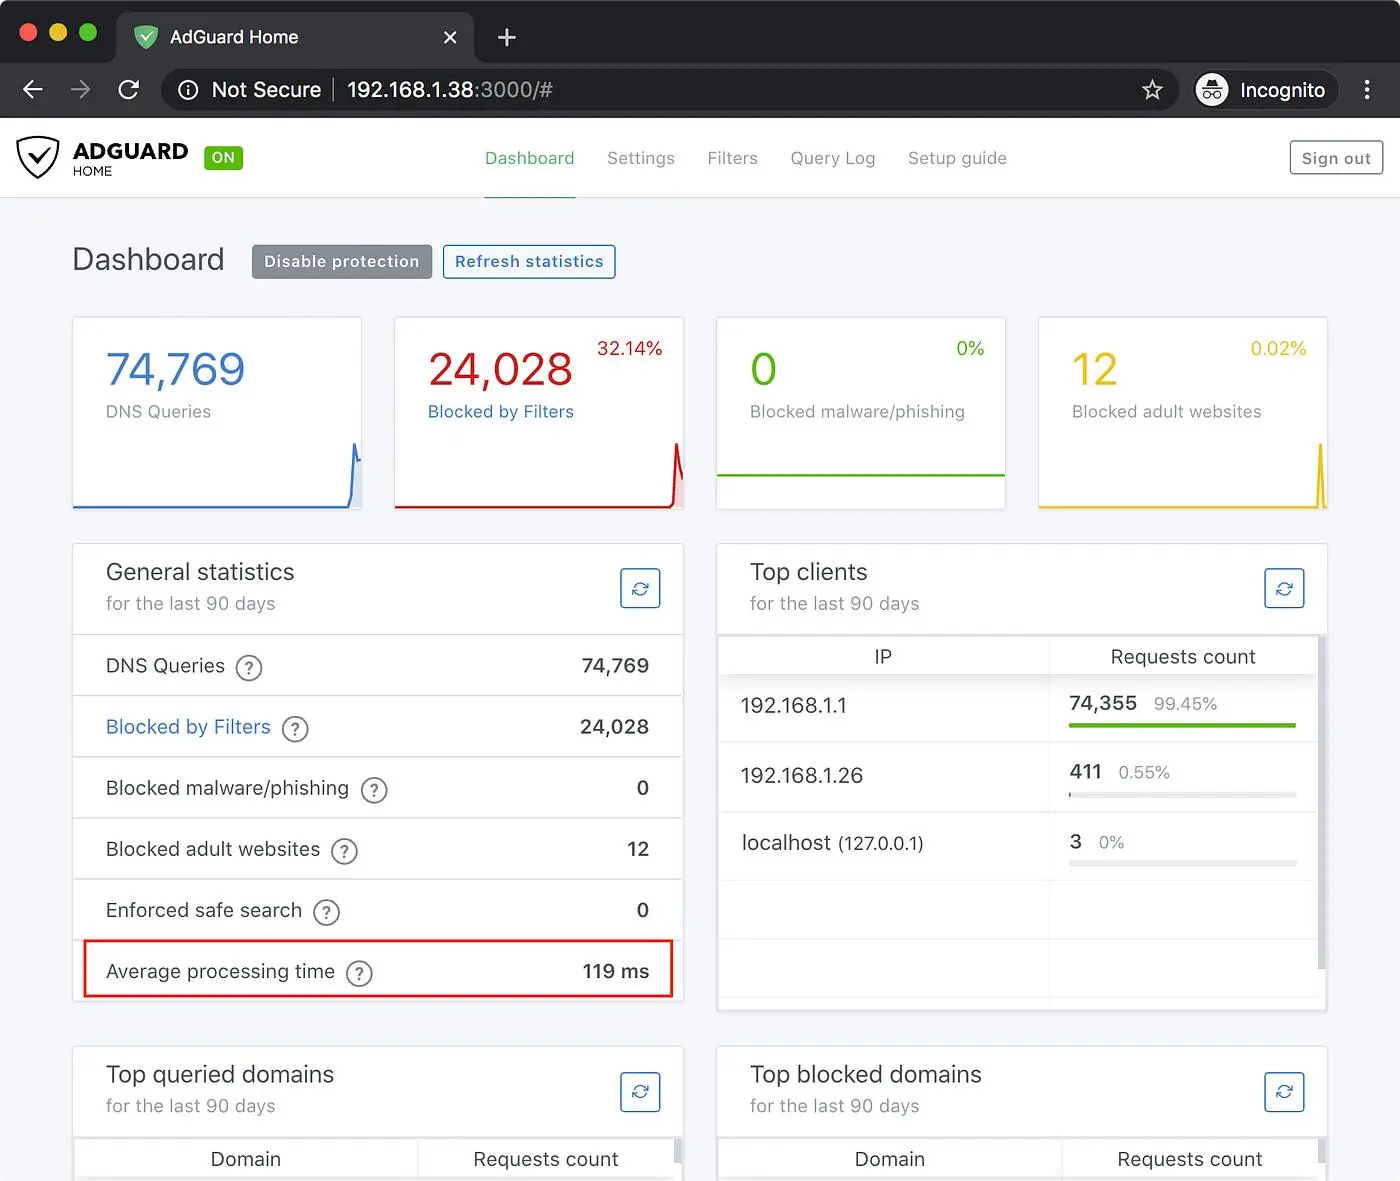Click the 0.02% adult websites percentage
Image resolution: width=1400 pixels, height=1181 pixels.
click(1278, 349)
